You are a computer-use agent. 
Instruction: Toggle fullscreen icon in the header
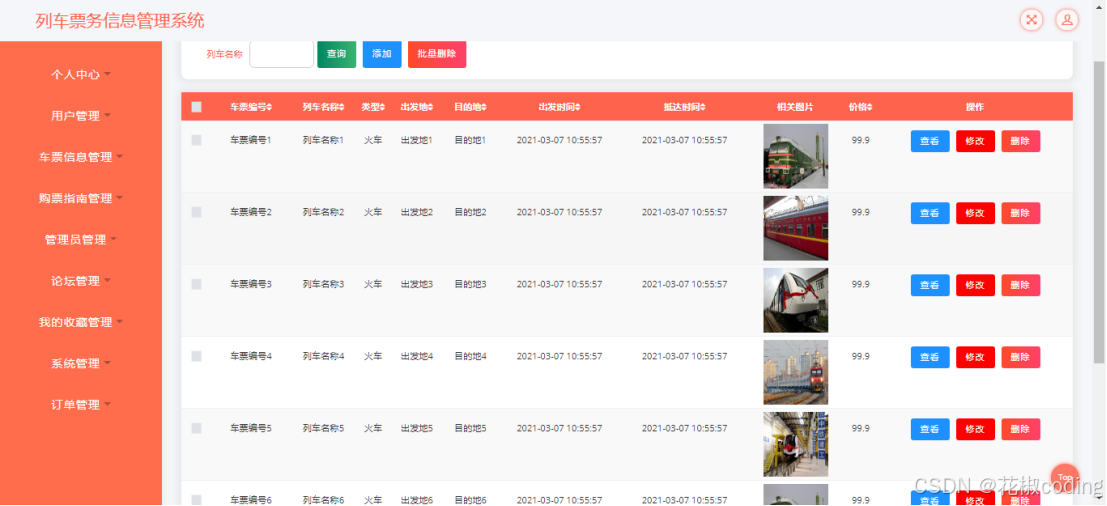pos(1031,20)
